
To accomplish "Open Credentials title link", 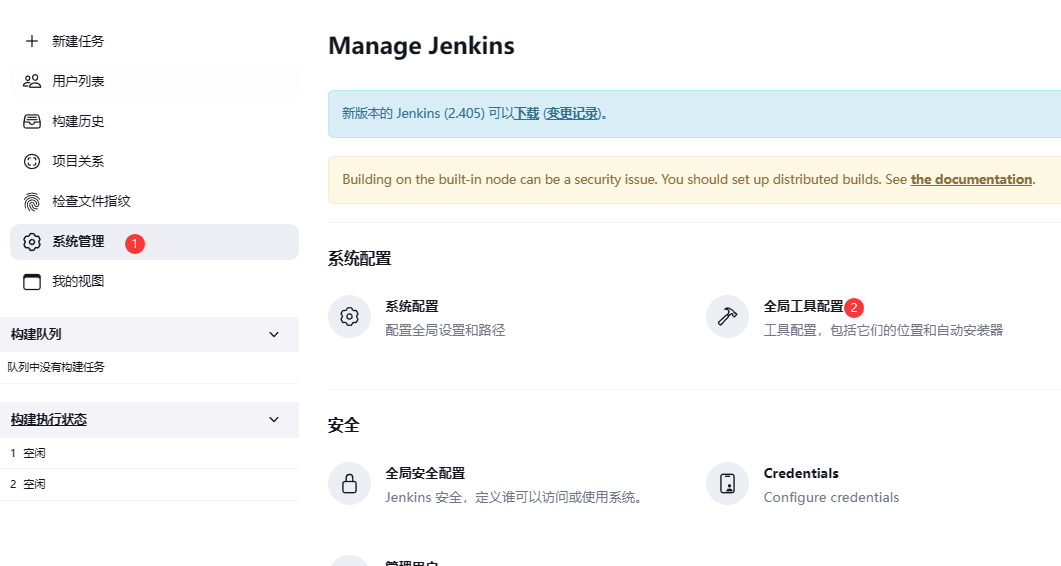I will coord(801,473).
